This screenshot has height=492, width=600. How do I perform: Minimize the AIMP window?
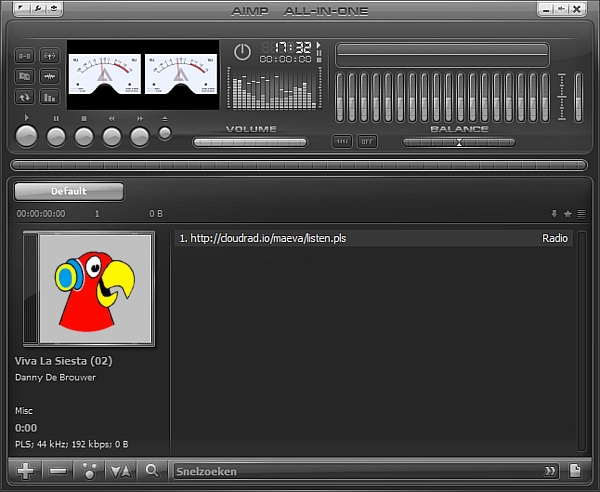pos(546,9)
